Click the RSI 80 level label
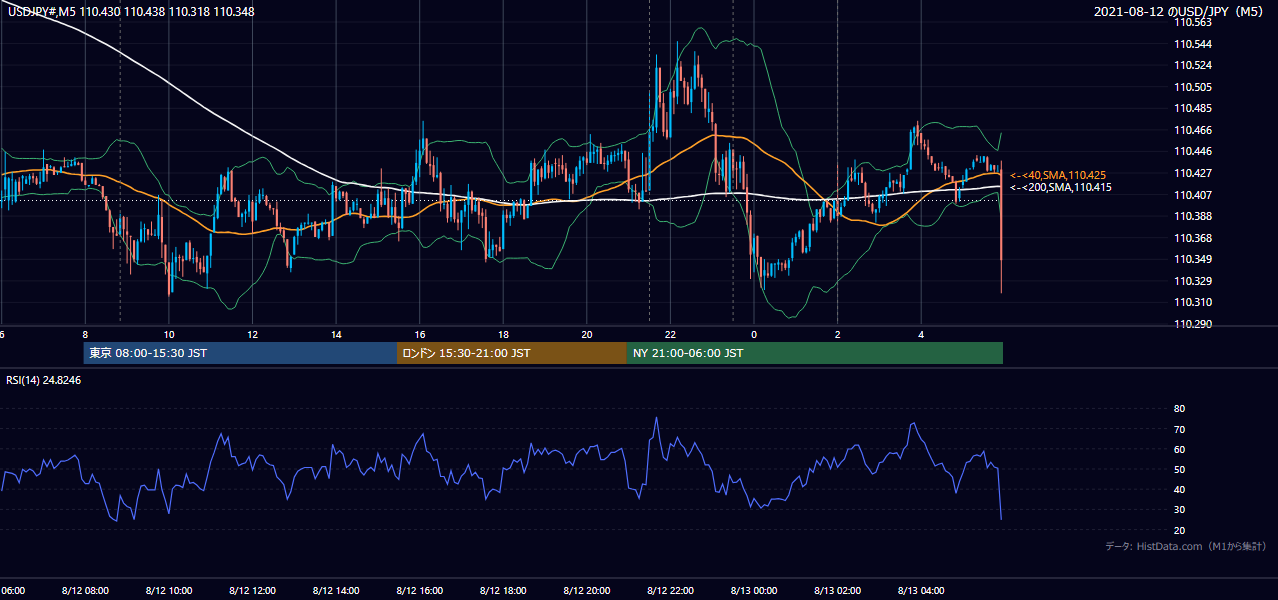Screen dimensions: 1278x600 click(x=1179, y=409)
